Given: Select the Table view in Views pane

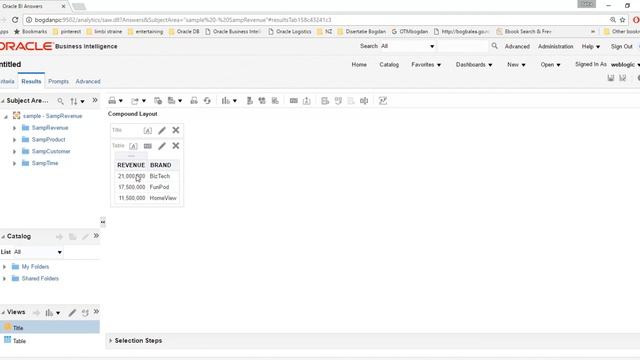Looking at the screenshot, I should [x=50, y=340].
